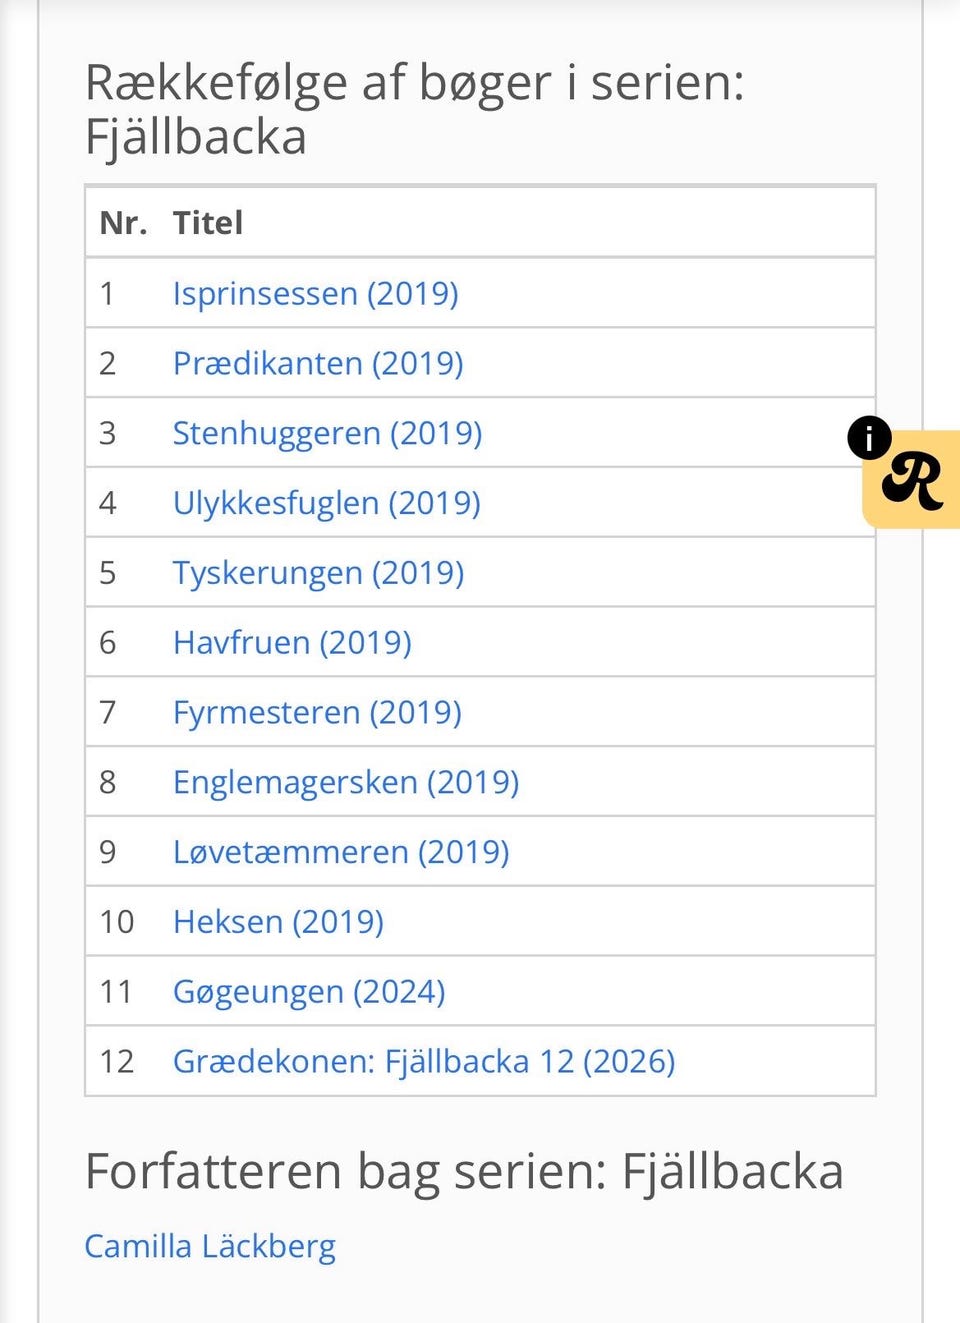The height and width of the screenshot is (1323, 960).
Task: Open the Isprinsessen (2019) link
Action: pyautogui.click(x=315, y=294)
